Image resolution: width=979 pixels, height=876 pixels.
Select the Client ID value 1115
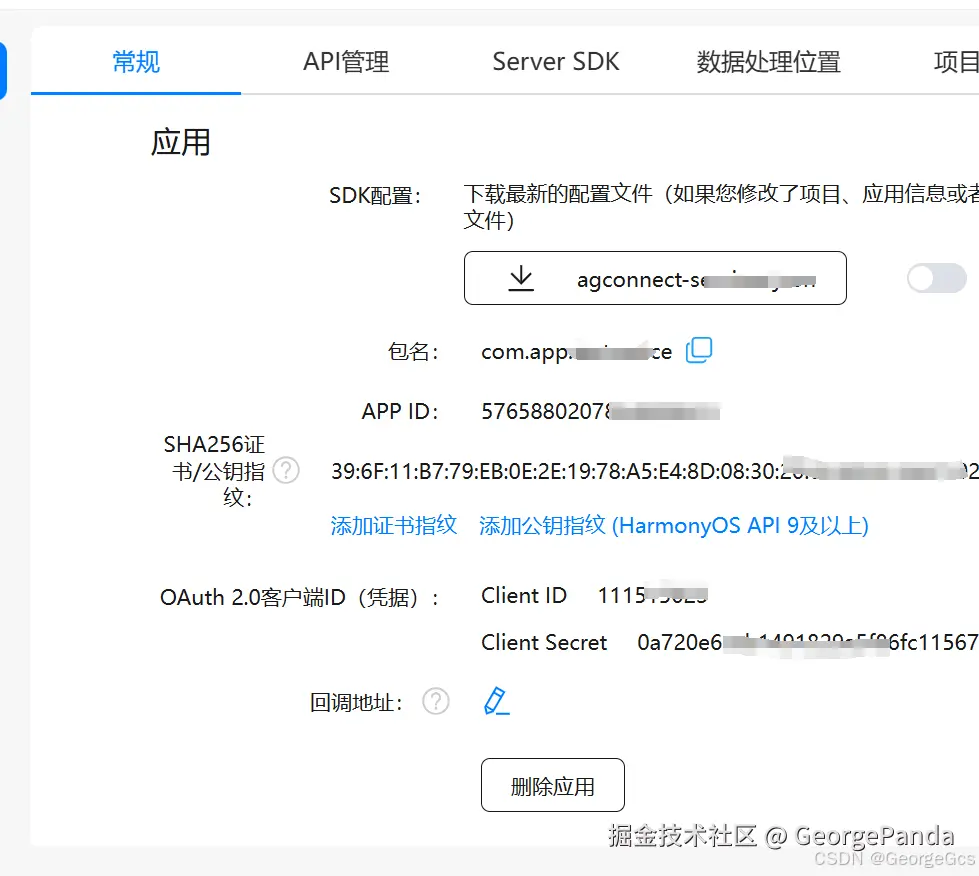click(652, 595)
